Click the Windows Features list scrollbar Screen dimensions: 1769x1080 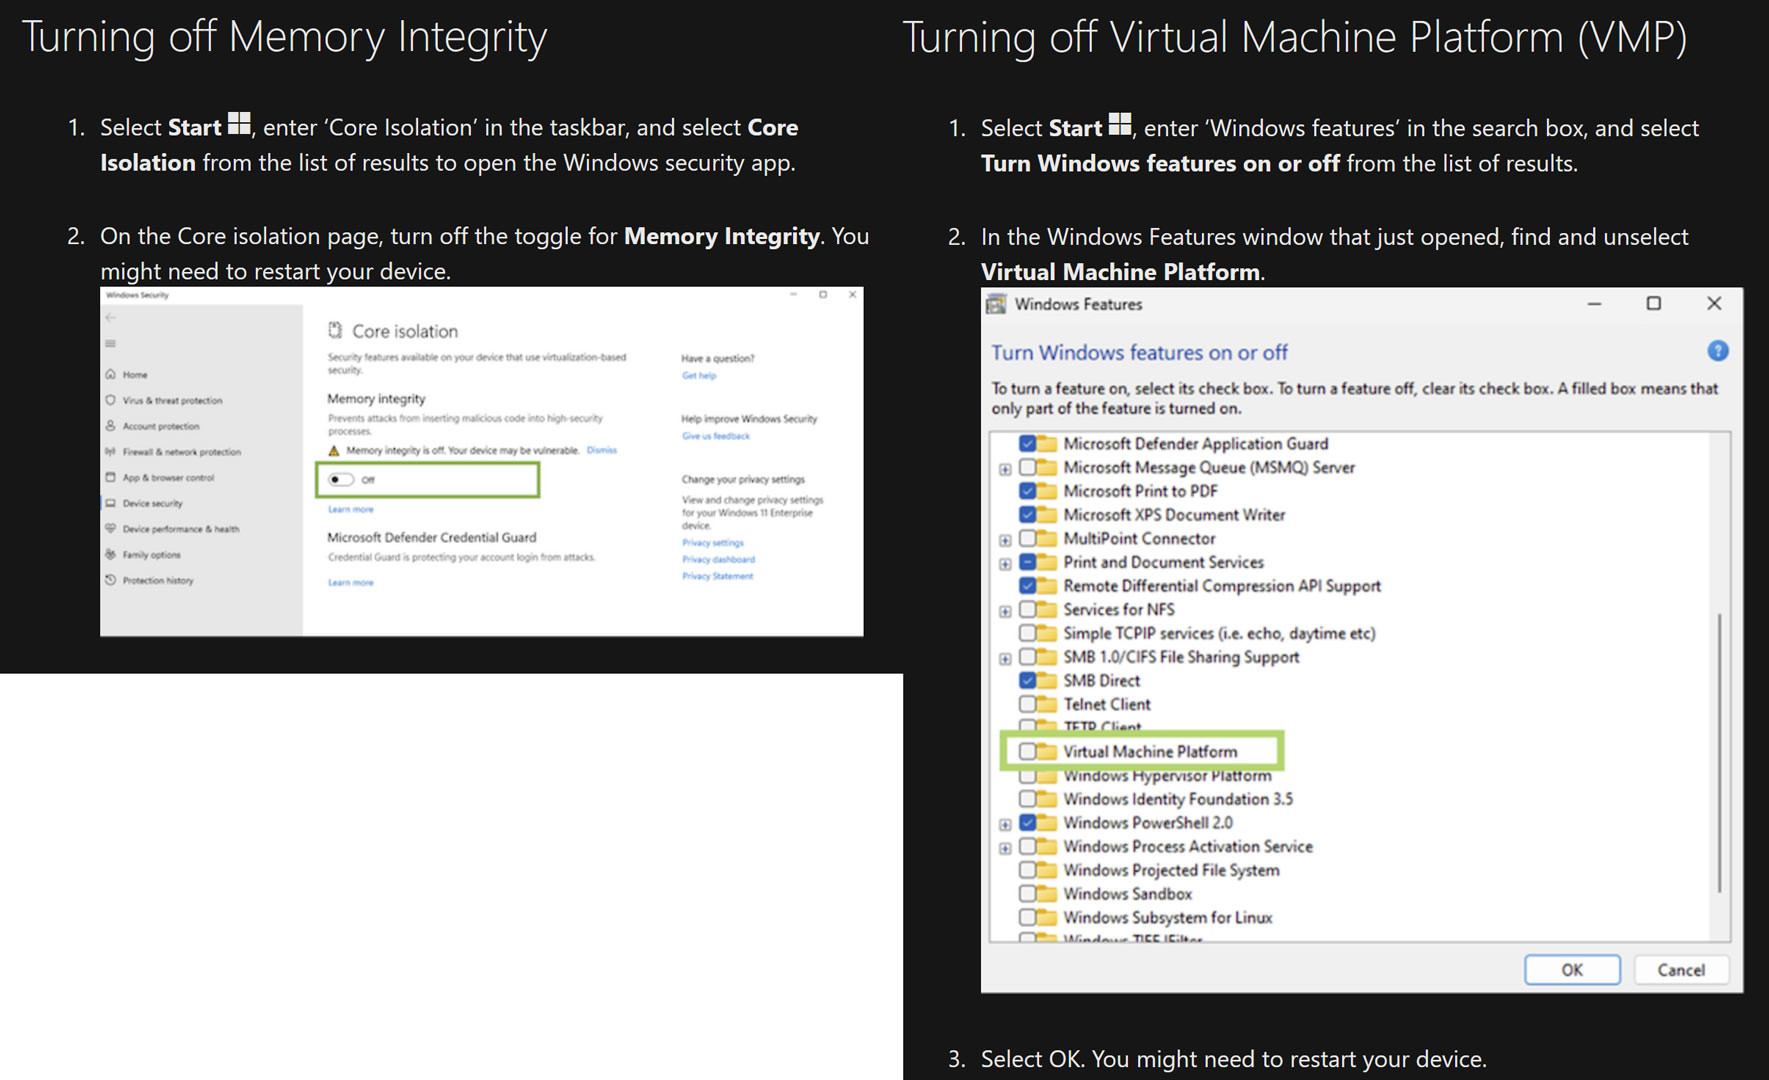[1719, 750]
